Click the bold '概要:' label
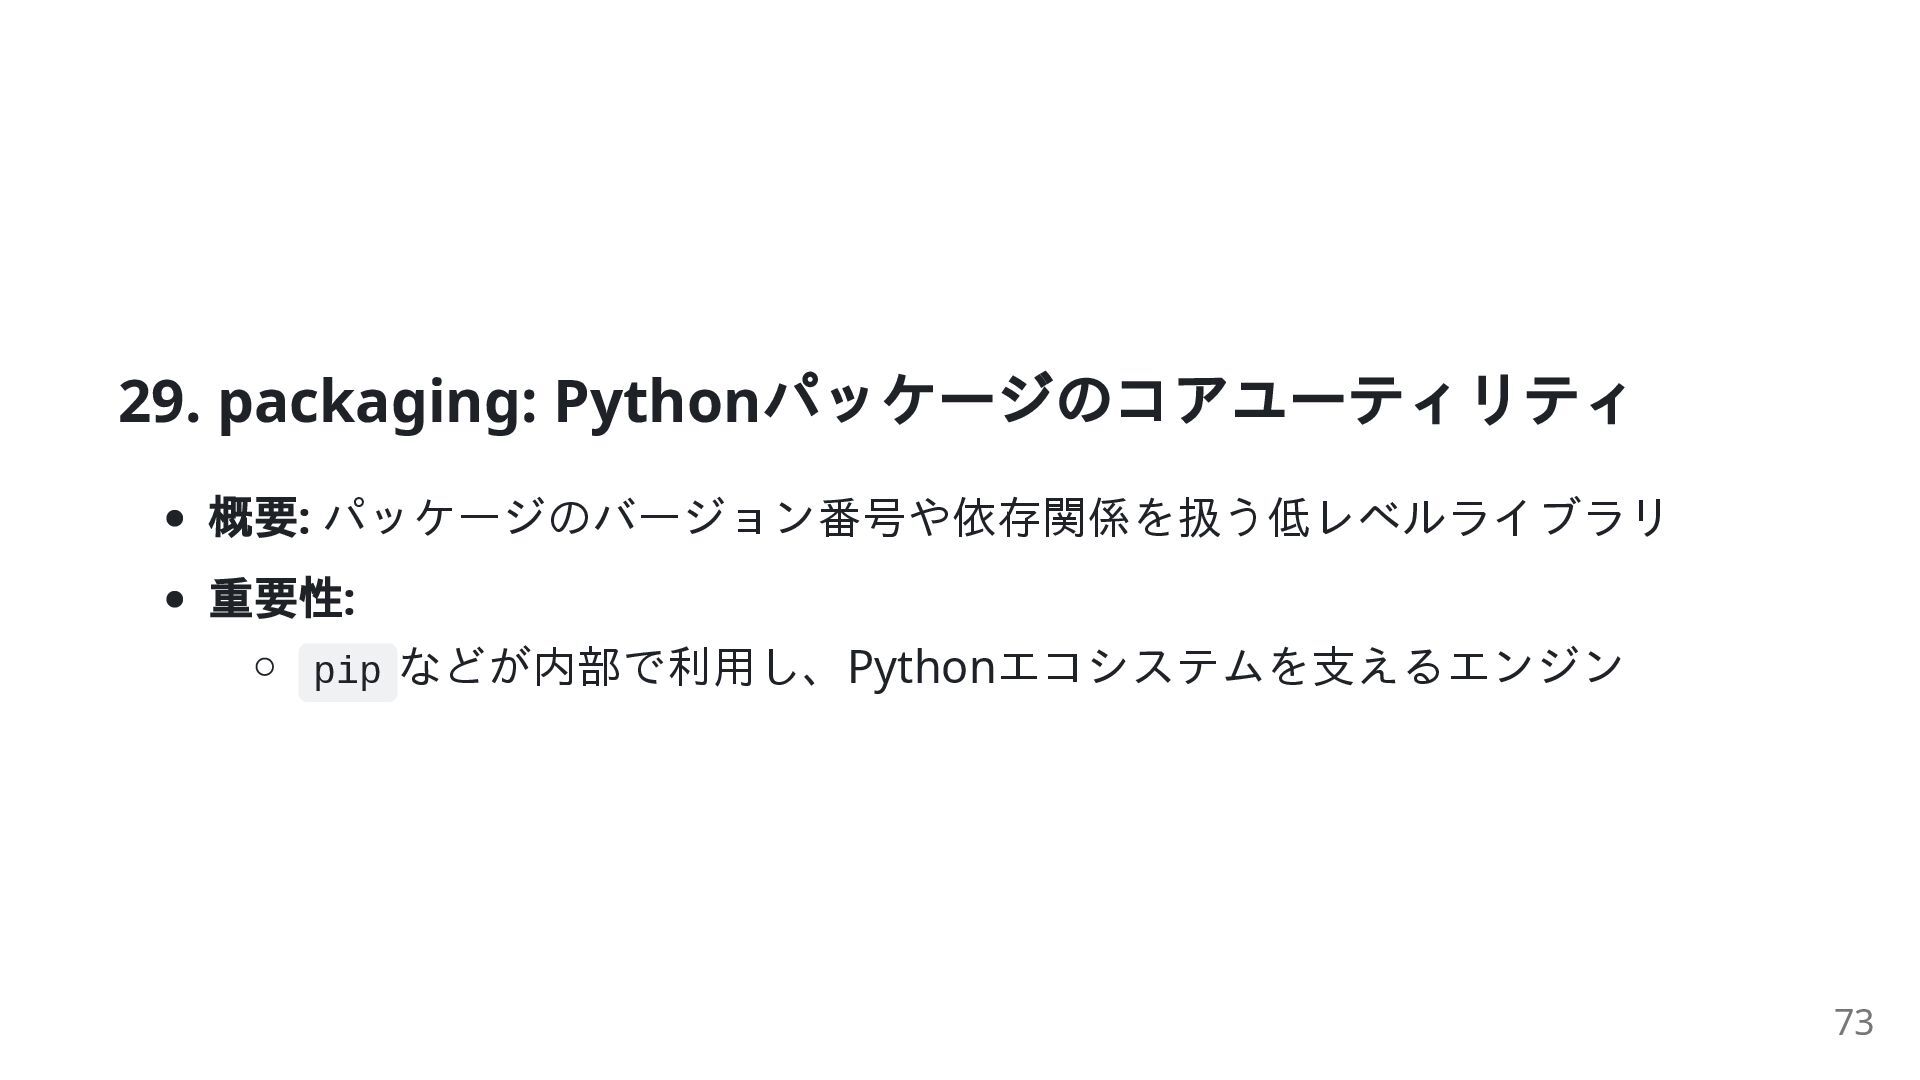The height and width of the screenshot is (1080, 1920). pyautogui.click(x=259, y=517)
